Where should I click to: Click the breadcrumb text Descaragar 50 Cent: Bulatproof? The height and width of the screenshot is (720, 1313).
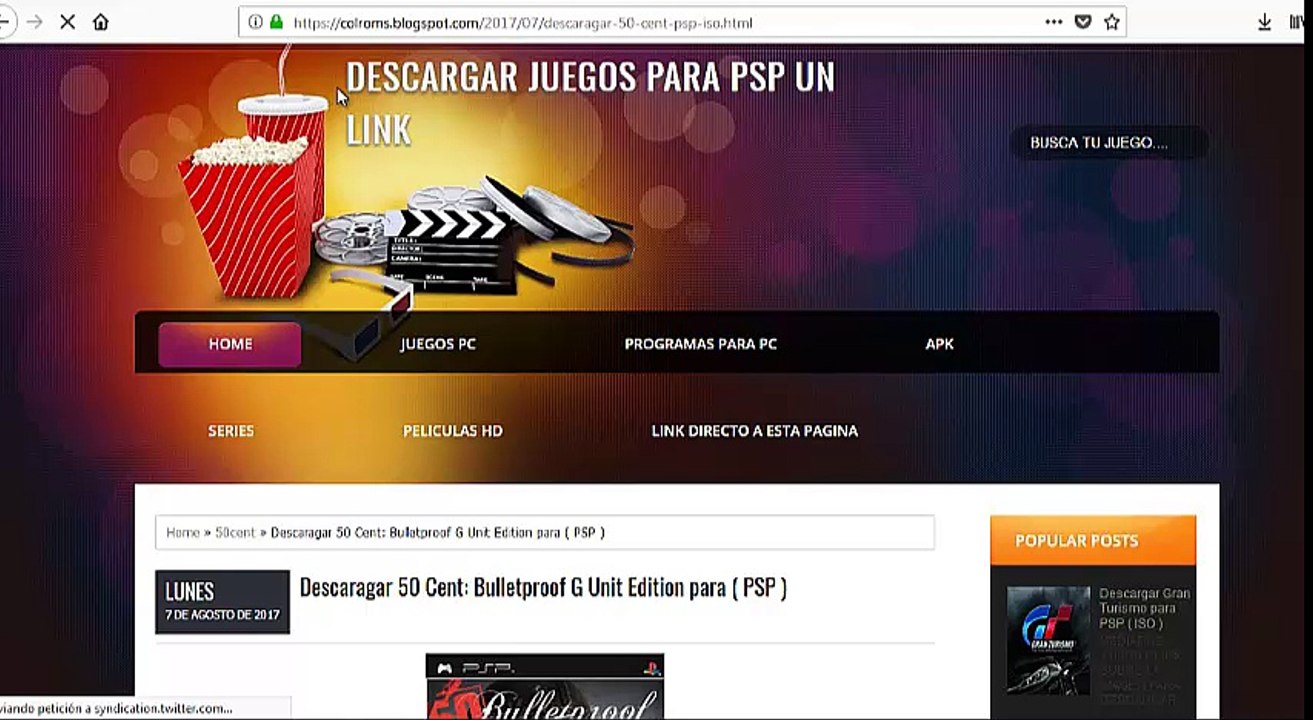point(438,533)
